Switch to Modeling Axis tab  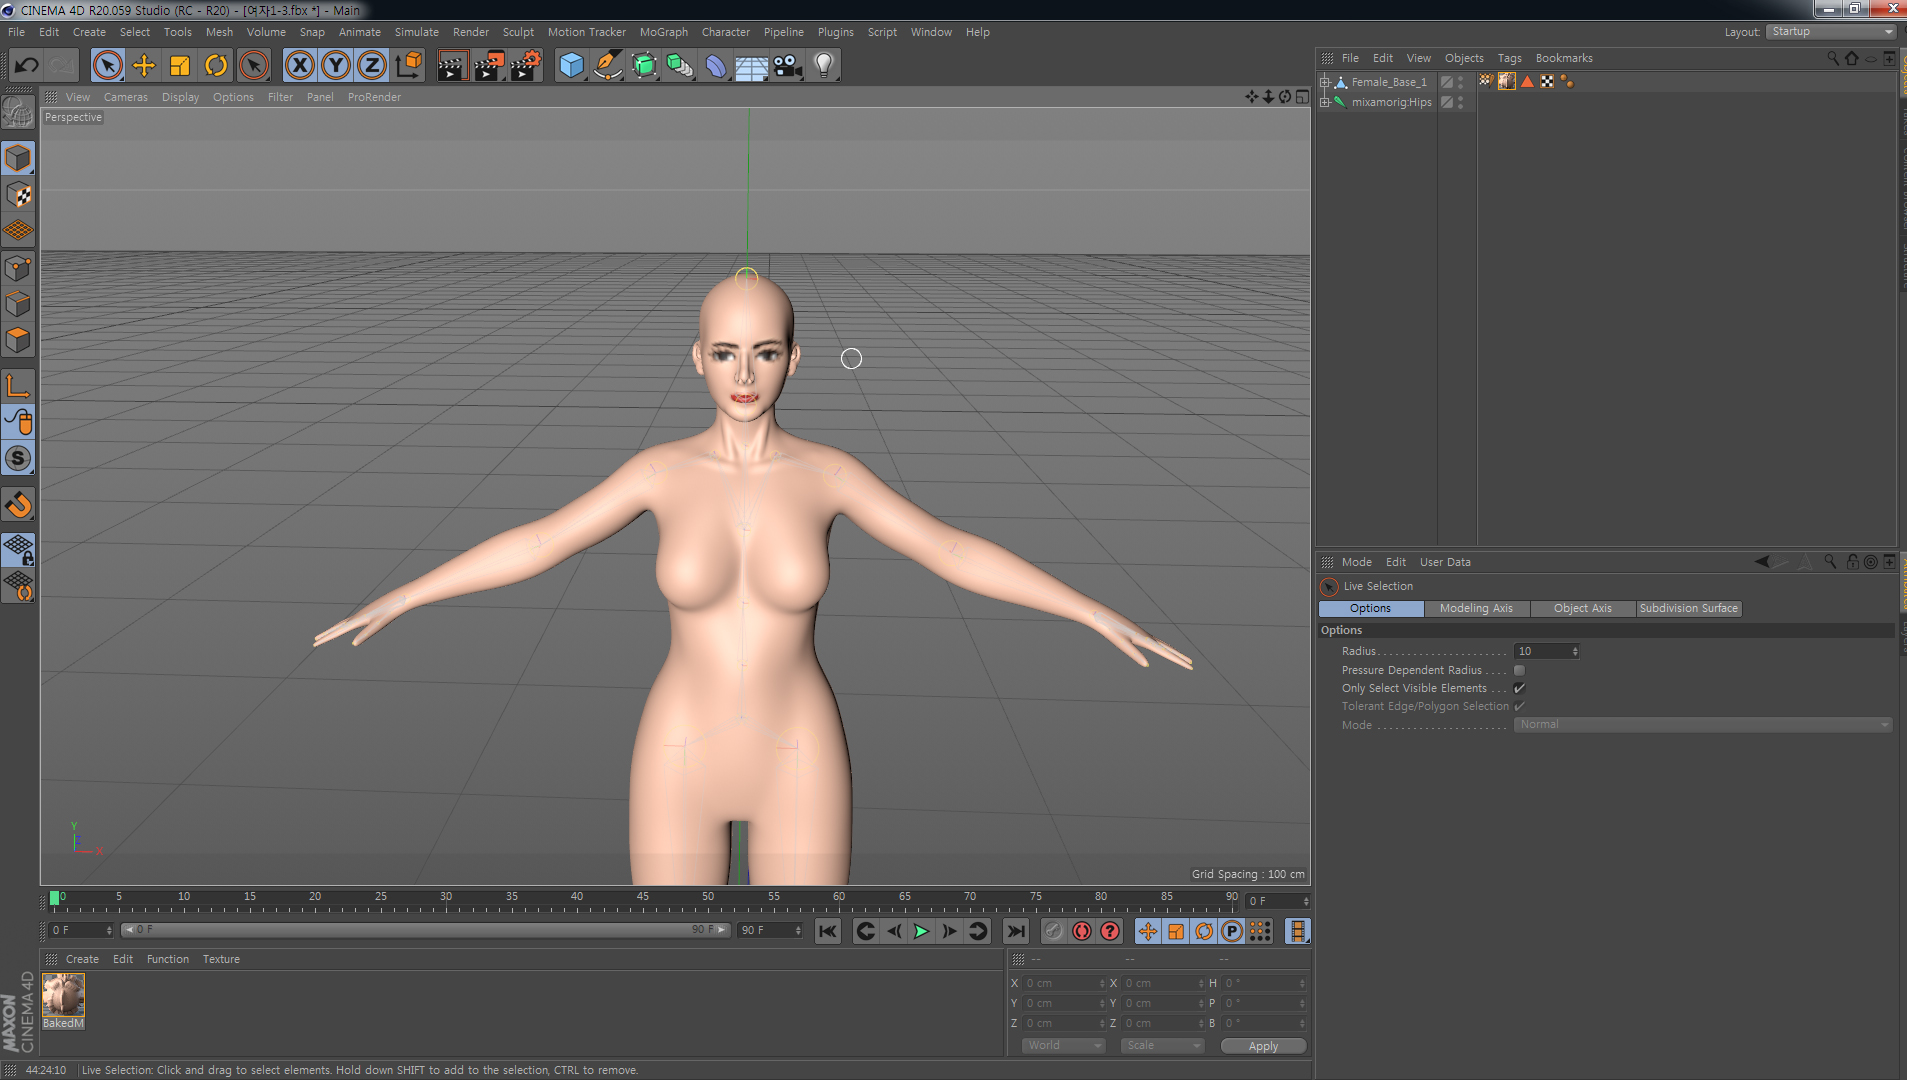(x=1476, y=608)
